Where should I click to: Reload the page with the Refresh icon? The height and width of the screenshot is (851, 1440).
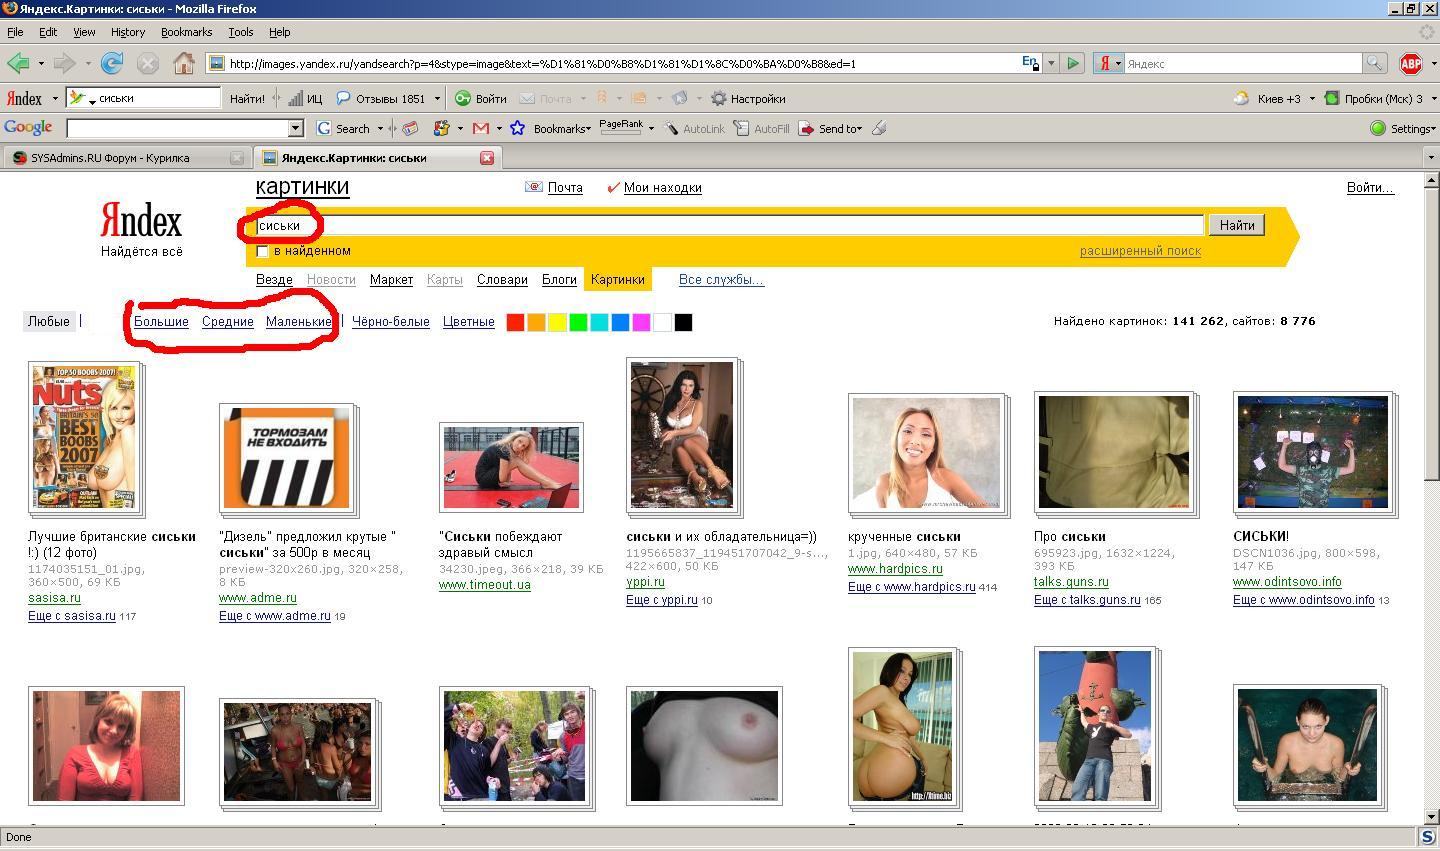112,63
